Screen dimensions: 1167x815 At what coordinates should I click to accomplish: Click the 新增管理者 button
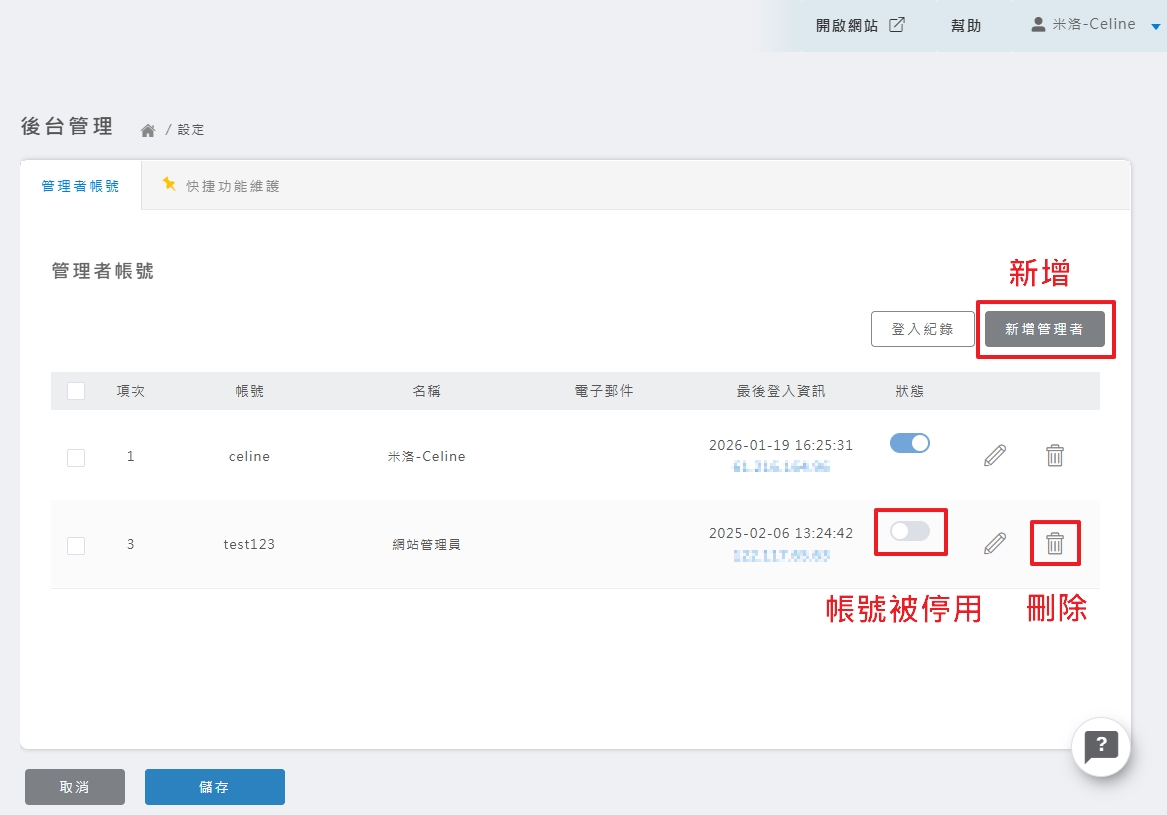pos(1044,329)
